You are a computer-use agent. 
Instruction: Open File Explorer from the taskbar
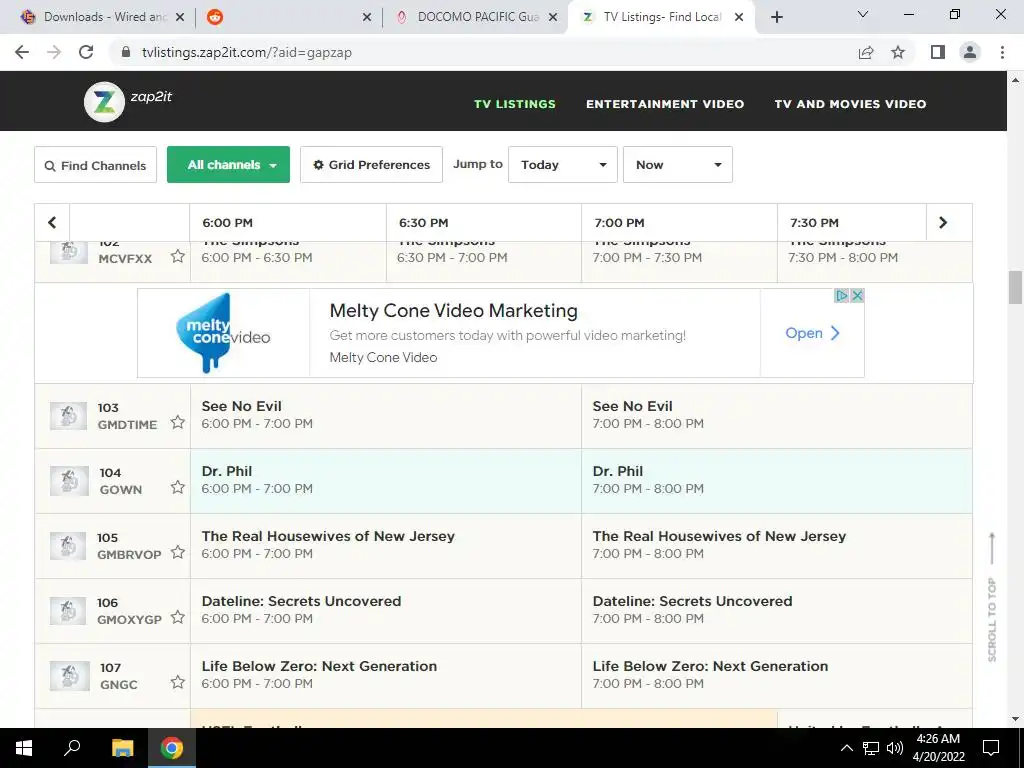tap(122, 748)
